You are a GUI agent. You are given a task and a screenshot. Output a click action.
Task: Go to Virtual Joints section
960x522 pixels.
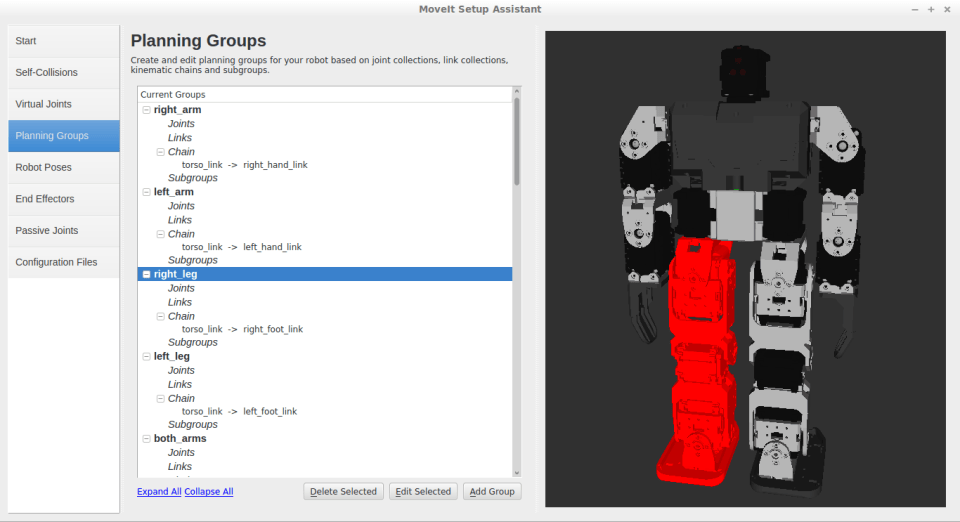coord(64,104)
